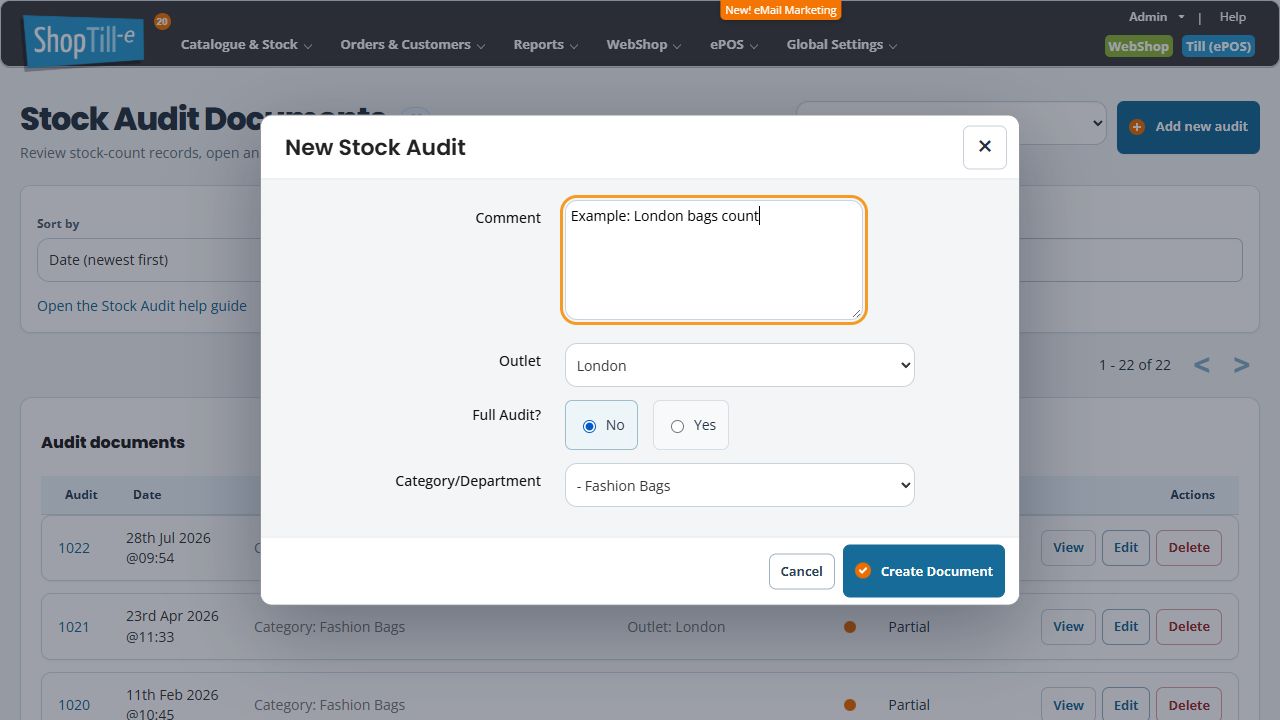Viewport: 1280px width, 720px height.
Task: Click the Create Document checkmark icon
Action: (x=864, y=571)
